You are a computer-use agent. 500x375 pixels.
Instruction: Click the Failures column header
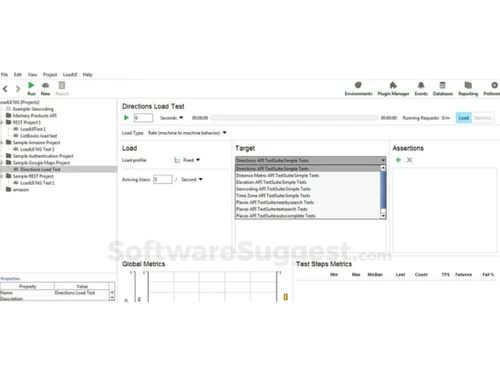tap(463, 274)
